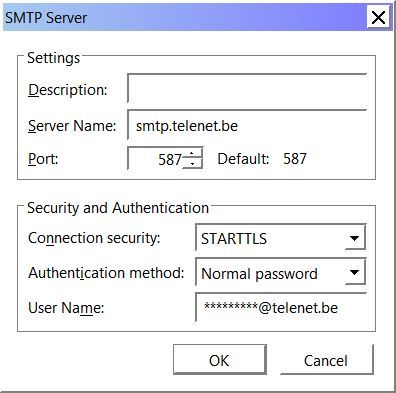The image size is (396, 393).
Task: Click the Port label text
Action: (43, 159)
